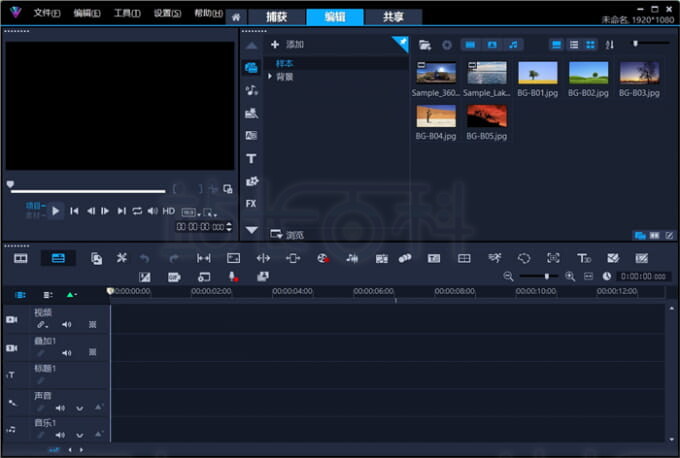Open the Title (T) library panel
Image resolution: width=680 pixels, height=458 pixels.
click(x=251, y=158)
